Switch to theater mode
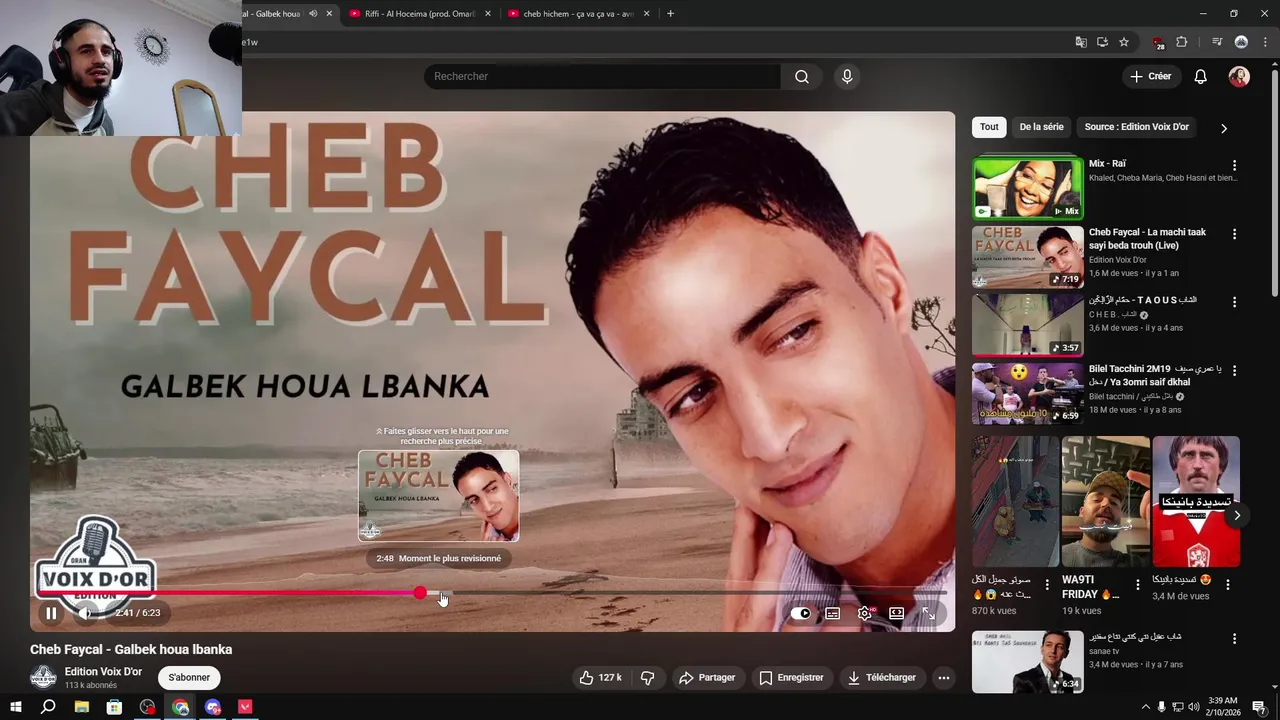This screenshot has width=1280, height=720. point(897,613)
